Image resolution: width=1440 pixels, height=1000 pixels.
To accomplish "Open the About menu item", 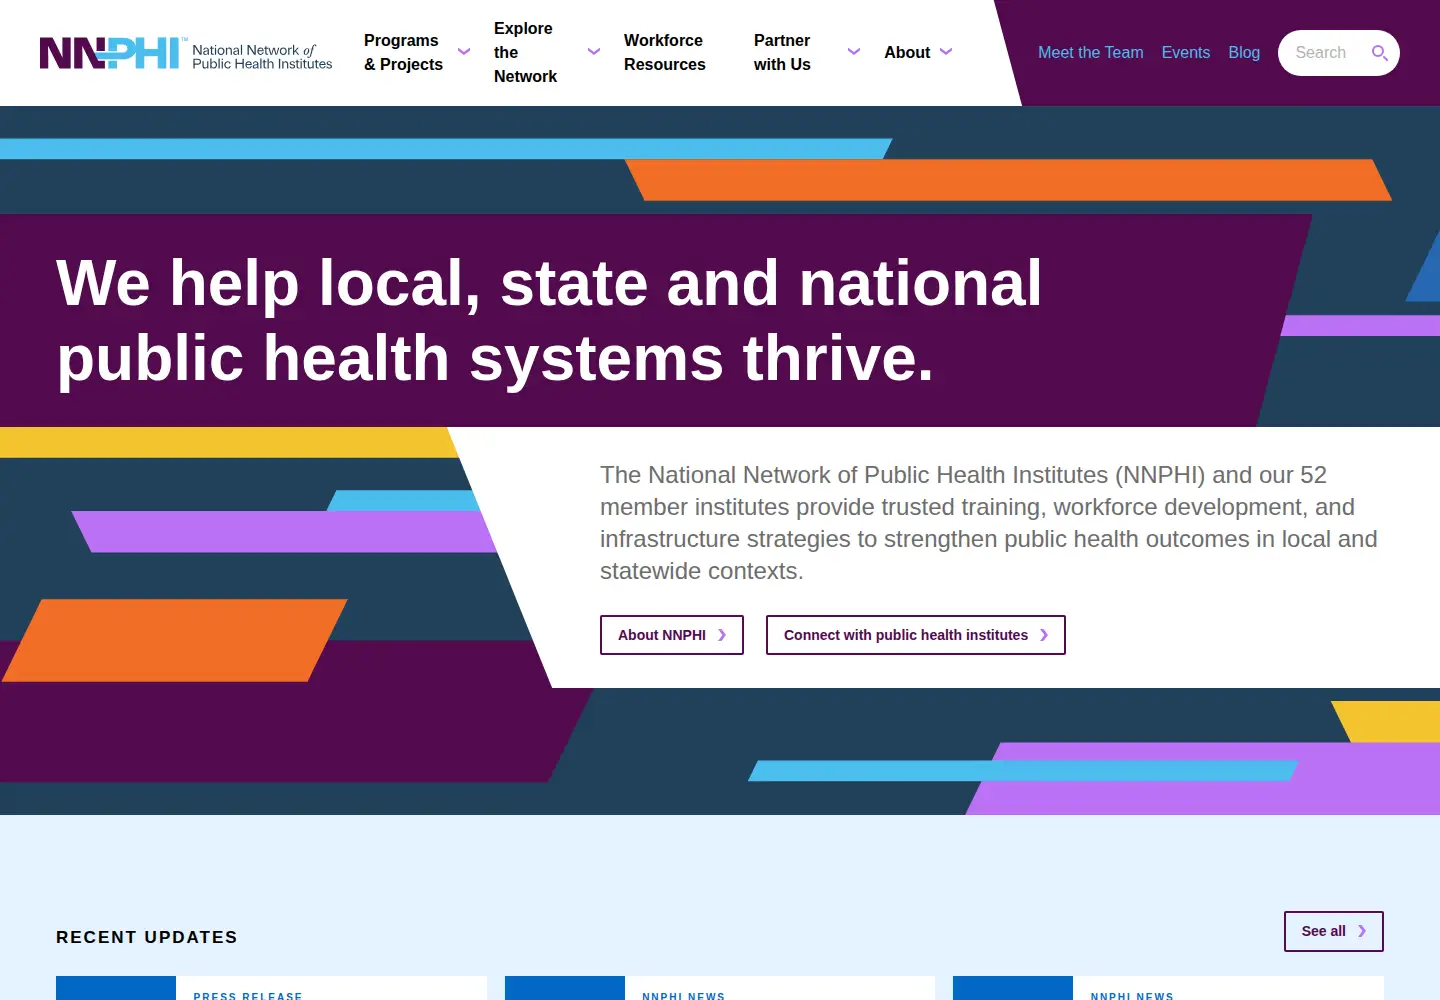I will (907, 52).
